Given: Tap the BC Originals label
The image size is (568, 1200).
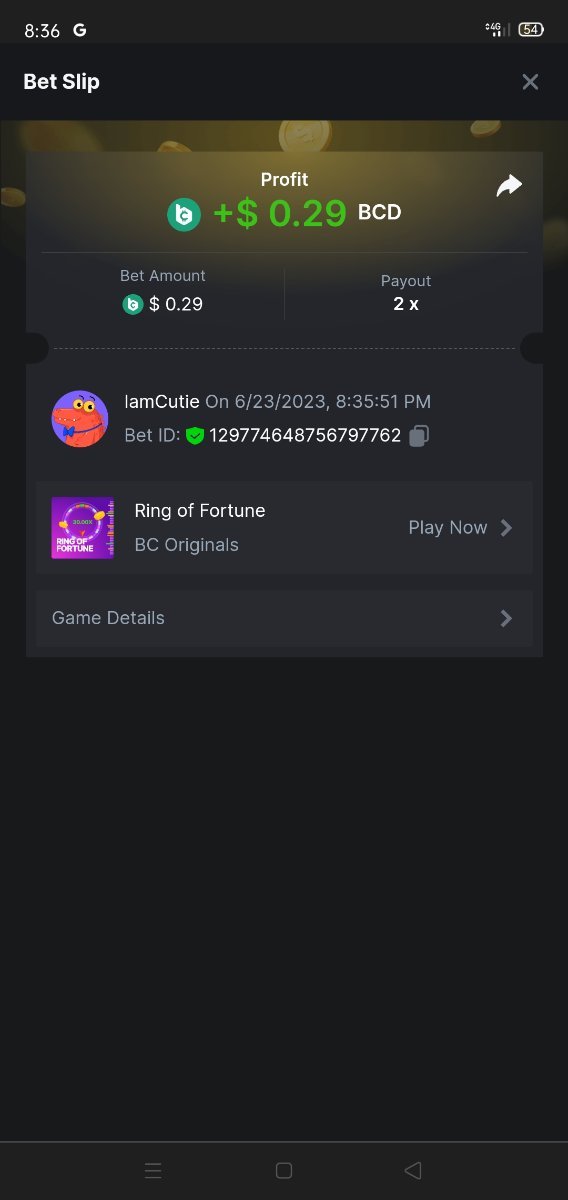Looking at the screenshot, I should click(187, 545).
